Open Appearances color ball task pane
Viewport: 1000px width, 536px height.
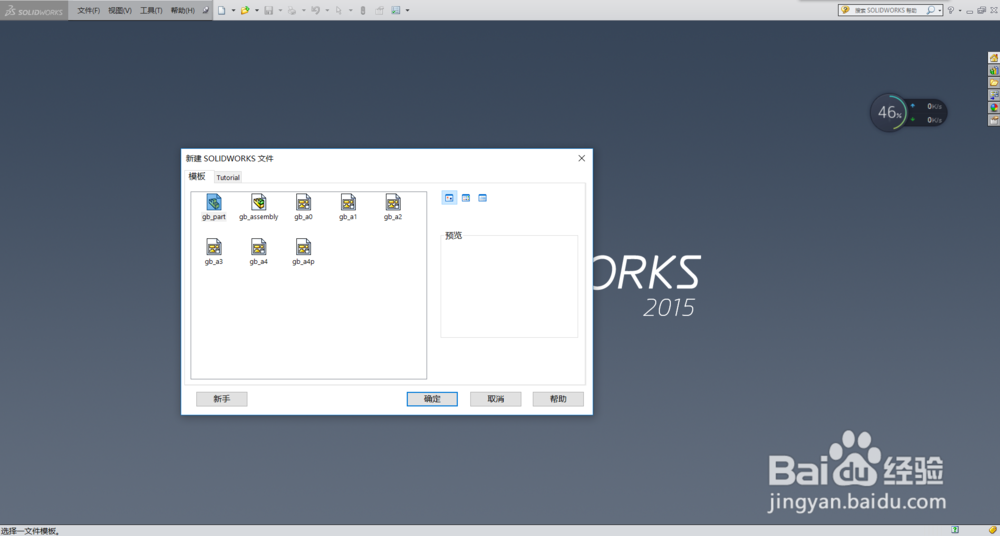(x=994, y=107)
